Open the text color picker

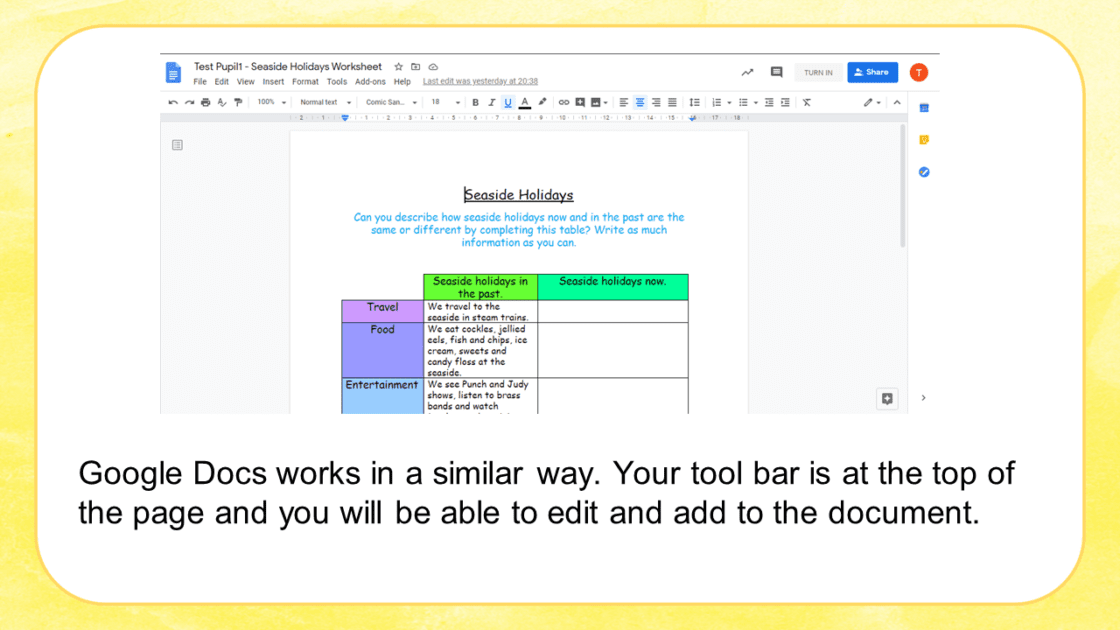click(x=525, y=102)
